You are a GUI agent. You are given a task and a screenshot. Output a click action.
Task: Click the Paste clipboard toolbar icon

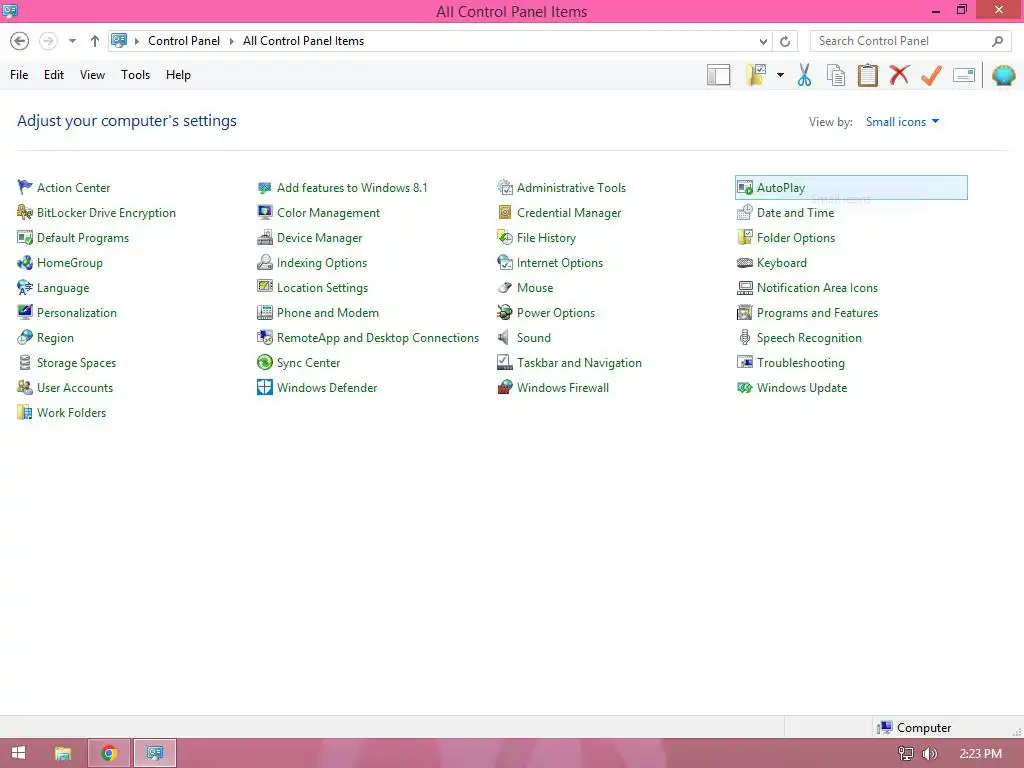(867, 75)
